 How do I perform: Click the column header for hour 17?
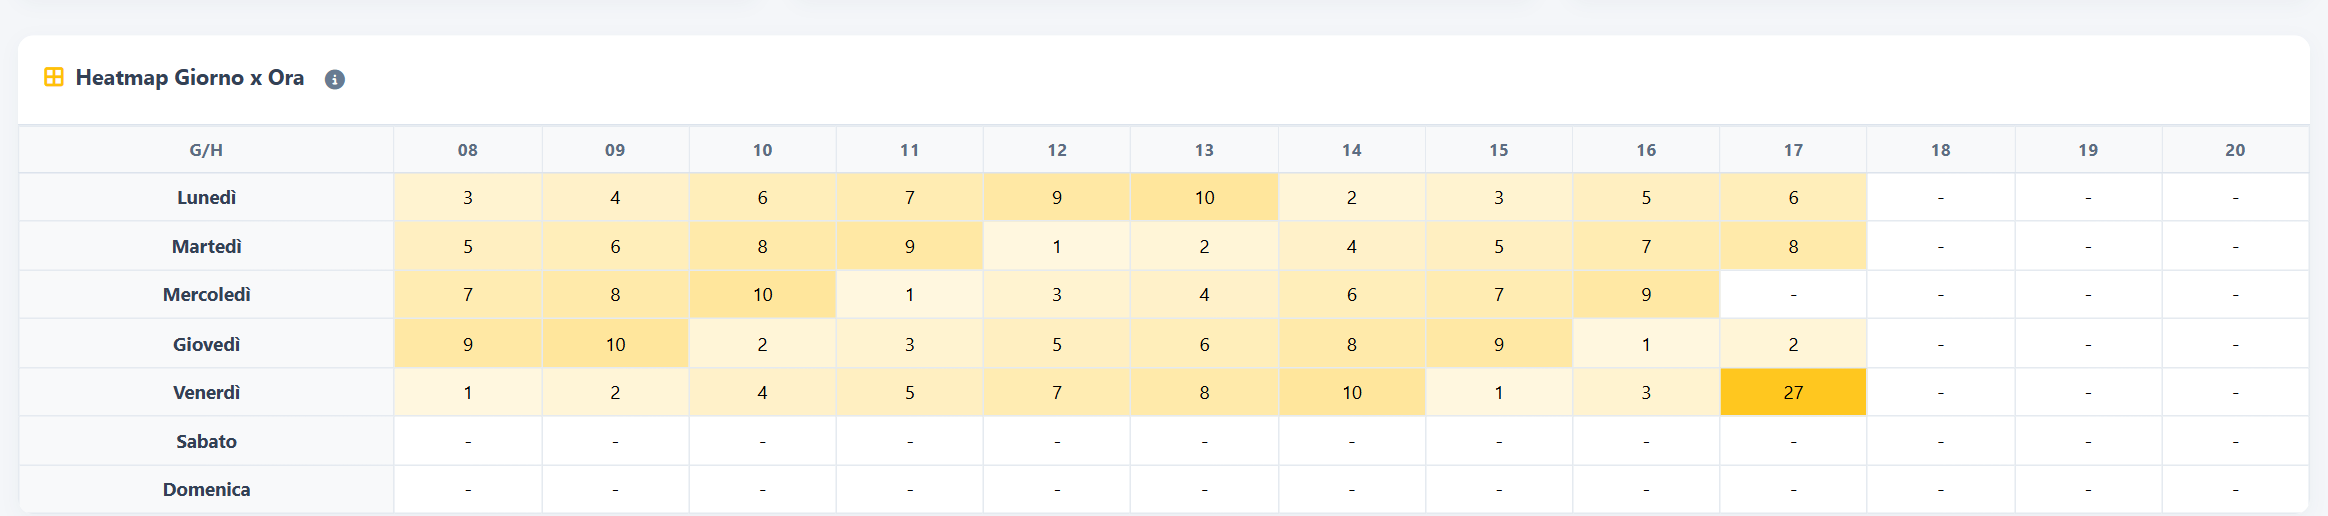[1793, 150]
